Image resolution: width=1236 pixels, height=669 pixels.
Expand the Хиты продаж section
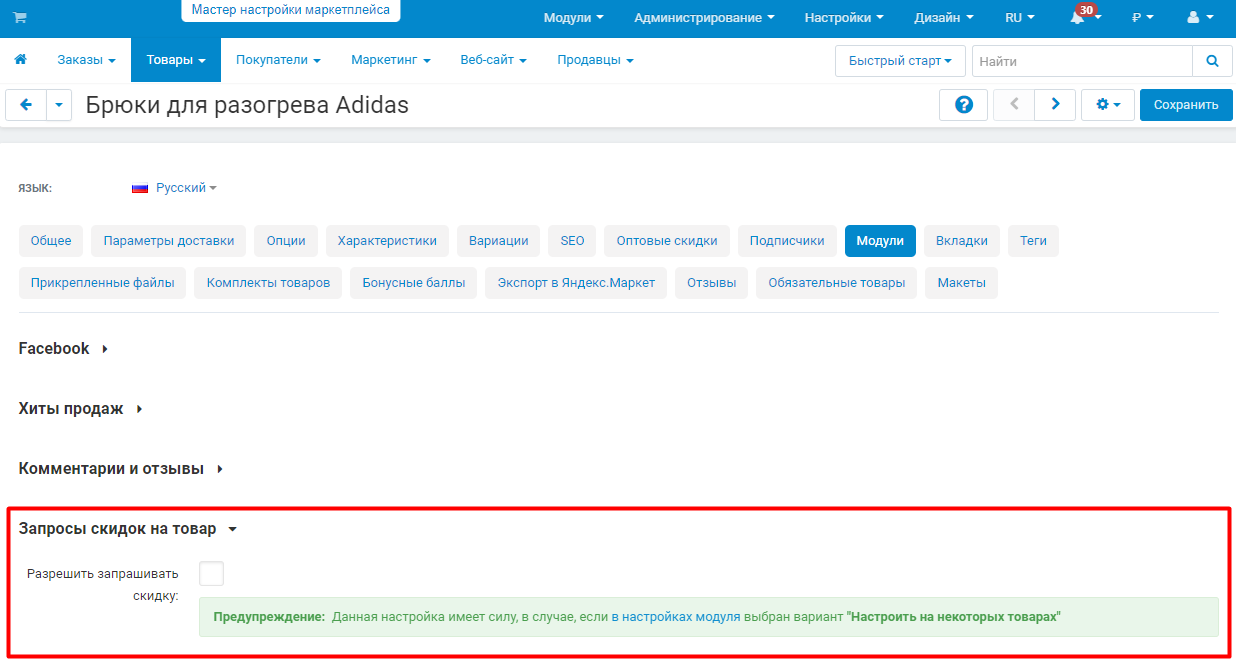[81, 408]
